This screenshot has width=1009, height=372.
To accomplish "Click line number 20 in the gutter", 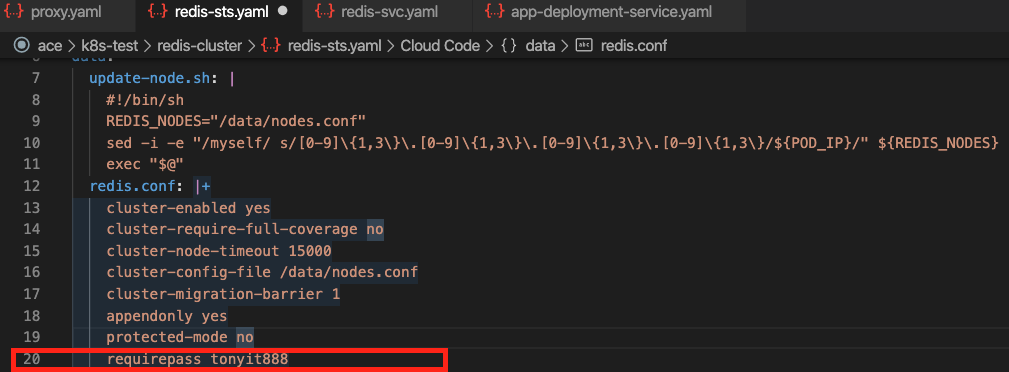I will pos(31,359).
